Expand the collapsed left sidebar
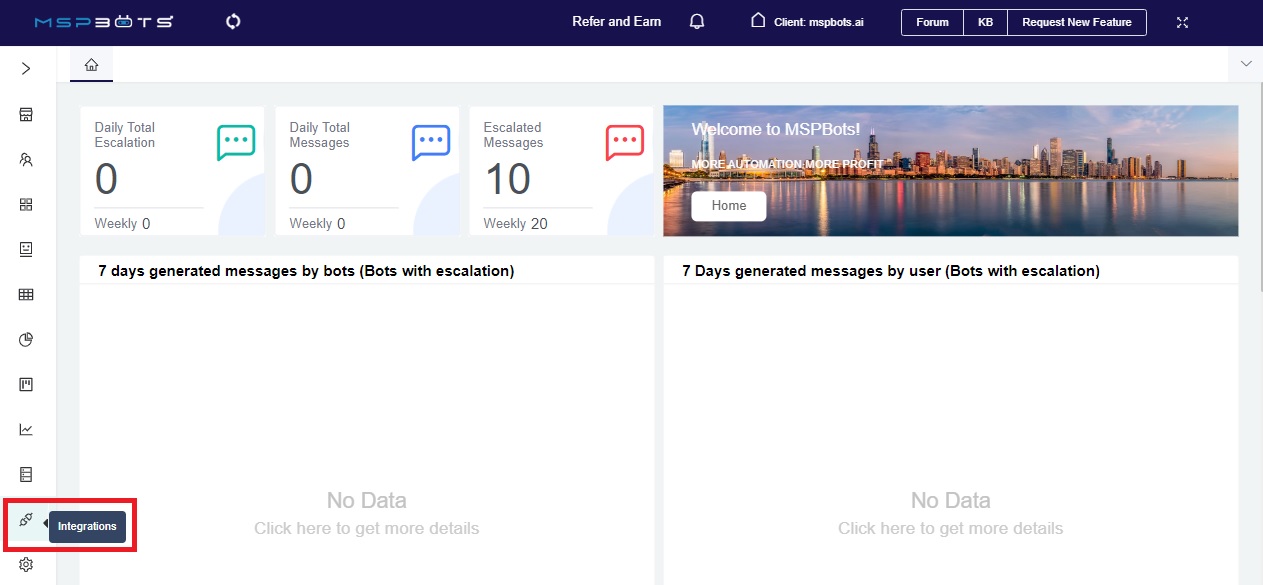Screen dimensions: 1263x585 coord(25,69)
